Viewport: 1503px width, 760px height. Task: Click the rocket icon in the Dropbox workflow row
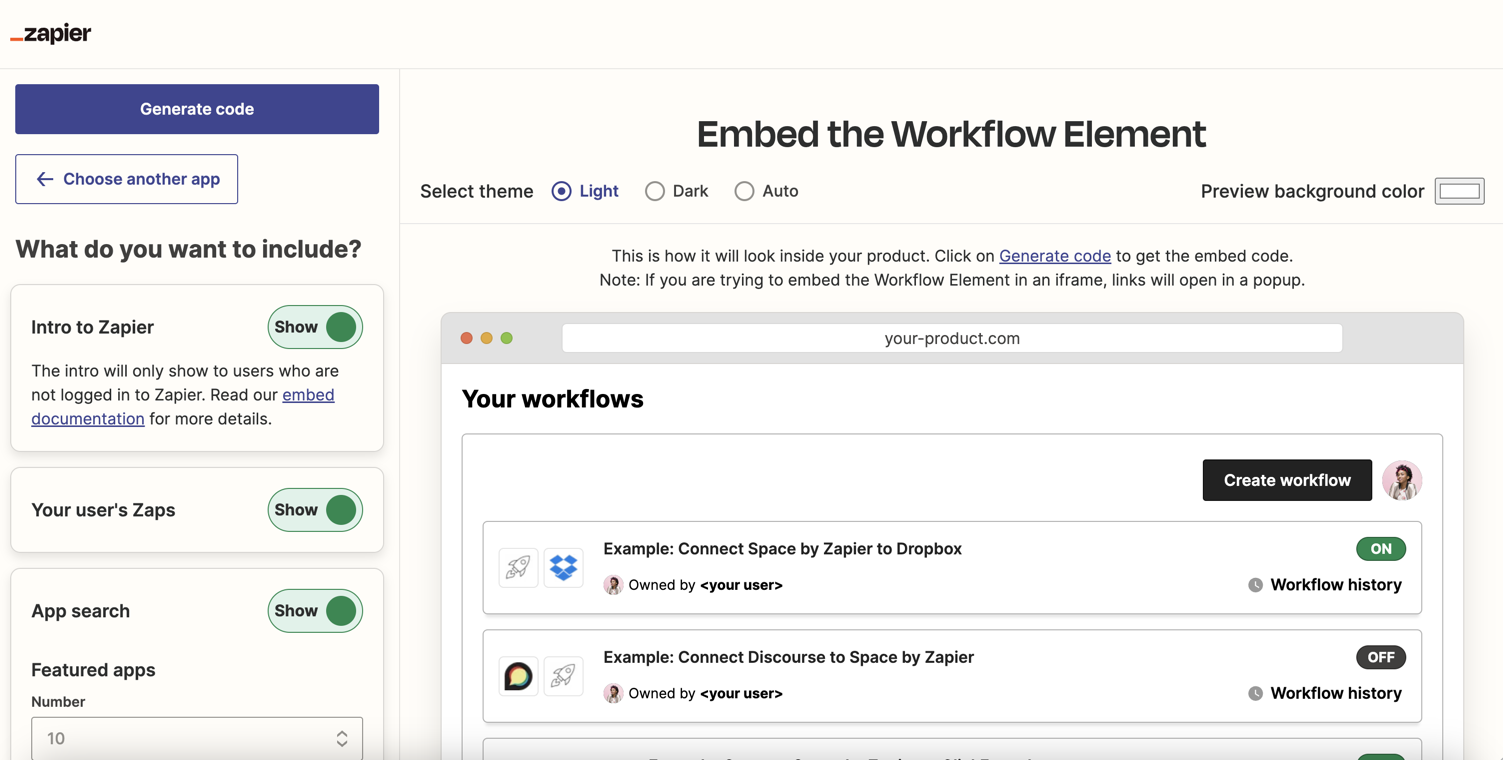coord(518,567)
